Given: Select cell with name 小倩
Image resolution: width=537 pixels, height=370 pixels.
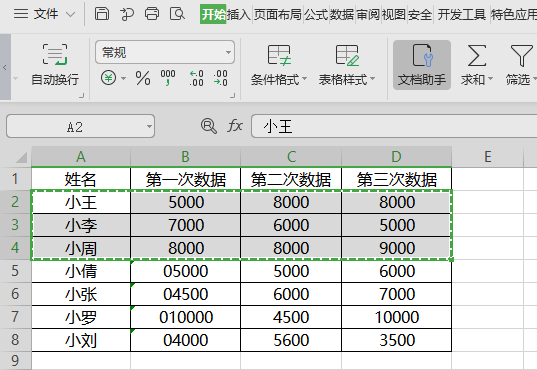Looking at the screenshot, I should click(81, 271).
